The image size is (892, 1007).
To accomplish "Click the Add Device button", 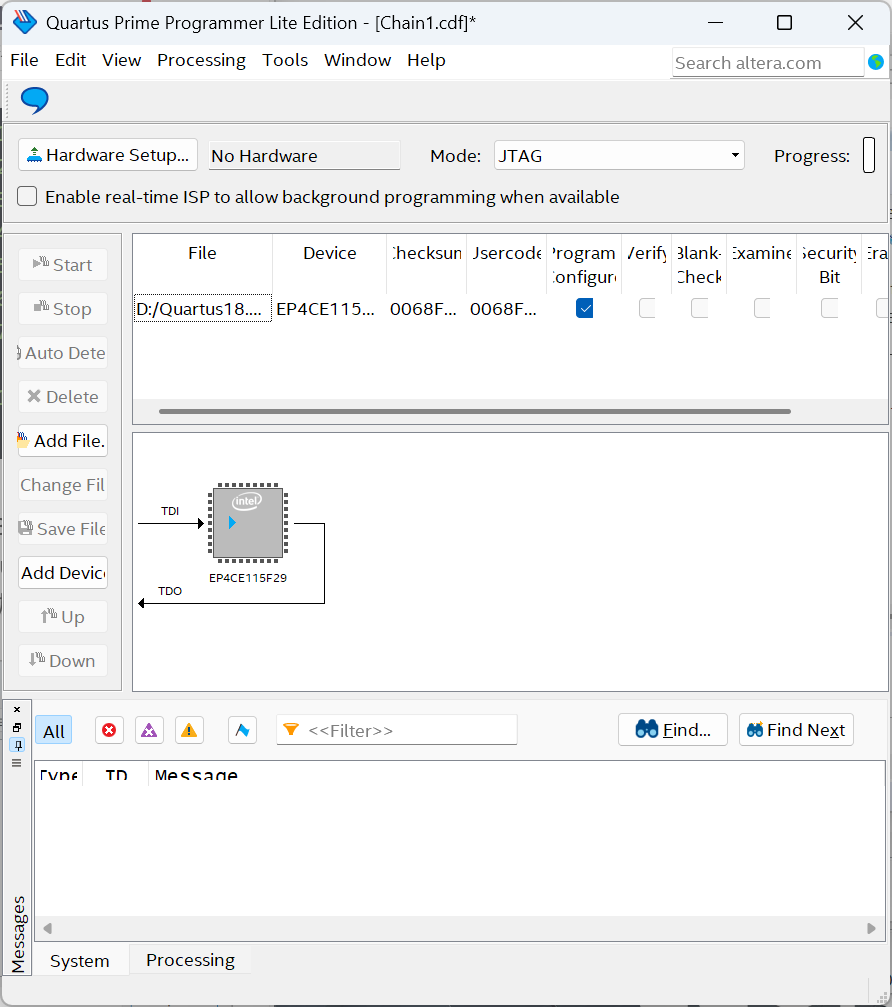I will pyautogui.click(x=63, y=573).
